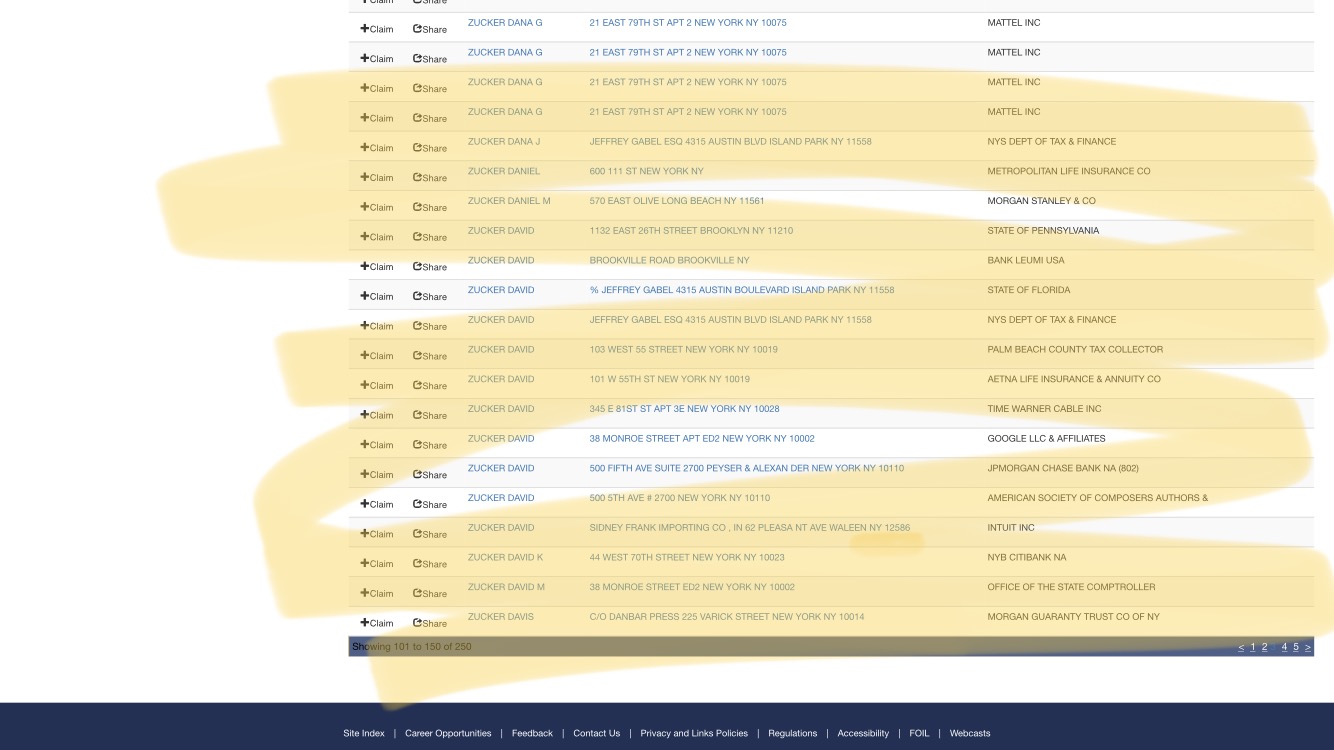Open Regulations footer link
This screenshot has width=1334, height=750.
click(x=792, y=733)
